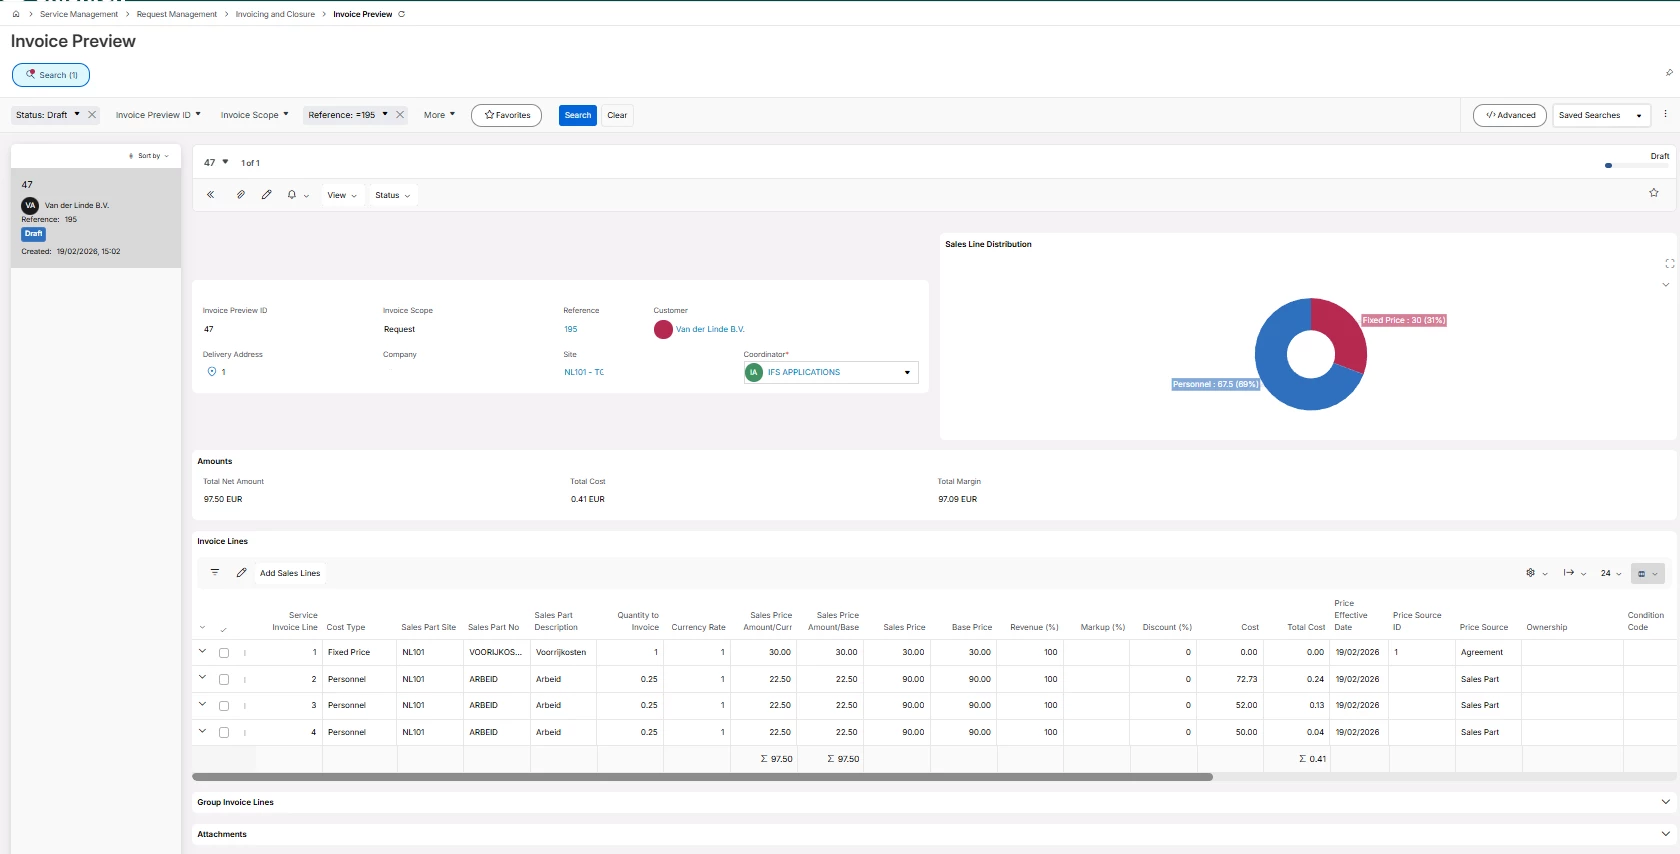Click the horizontal scrollbar under Invoice Lines
This screenshot has height=854, width=1680.
[x=702, y=777]
